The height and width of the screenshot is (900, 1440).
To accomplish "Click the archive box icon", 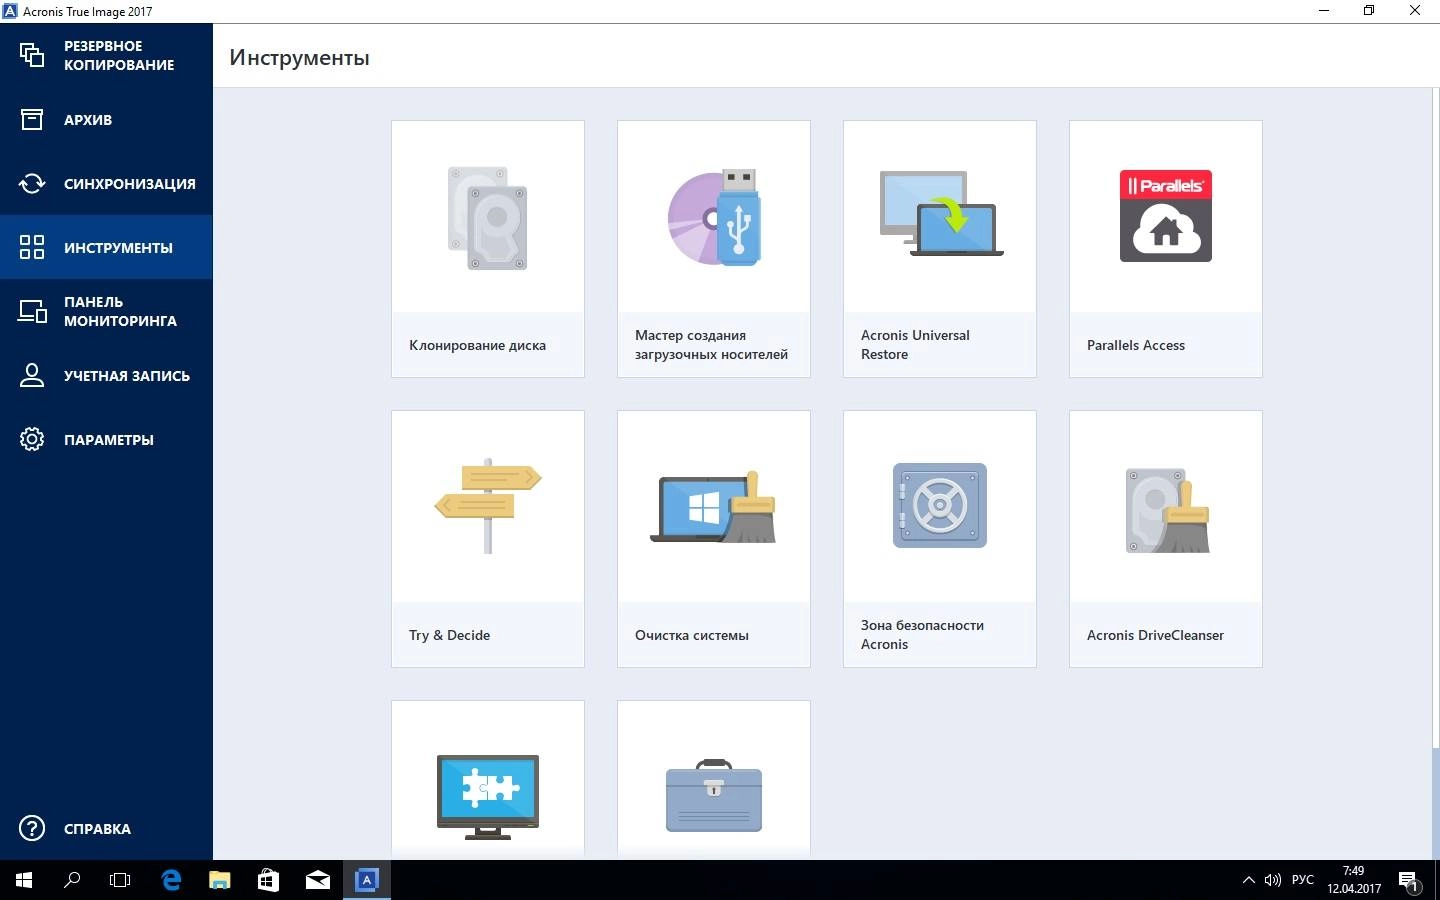I will tap(32, 119).
